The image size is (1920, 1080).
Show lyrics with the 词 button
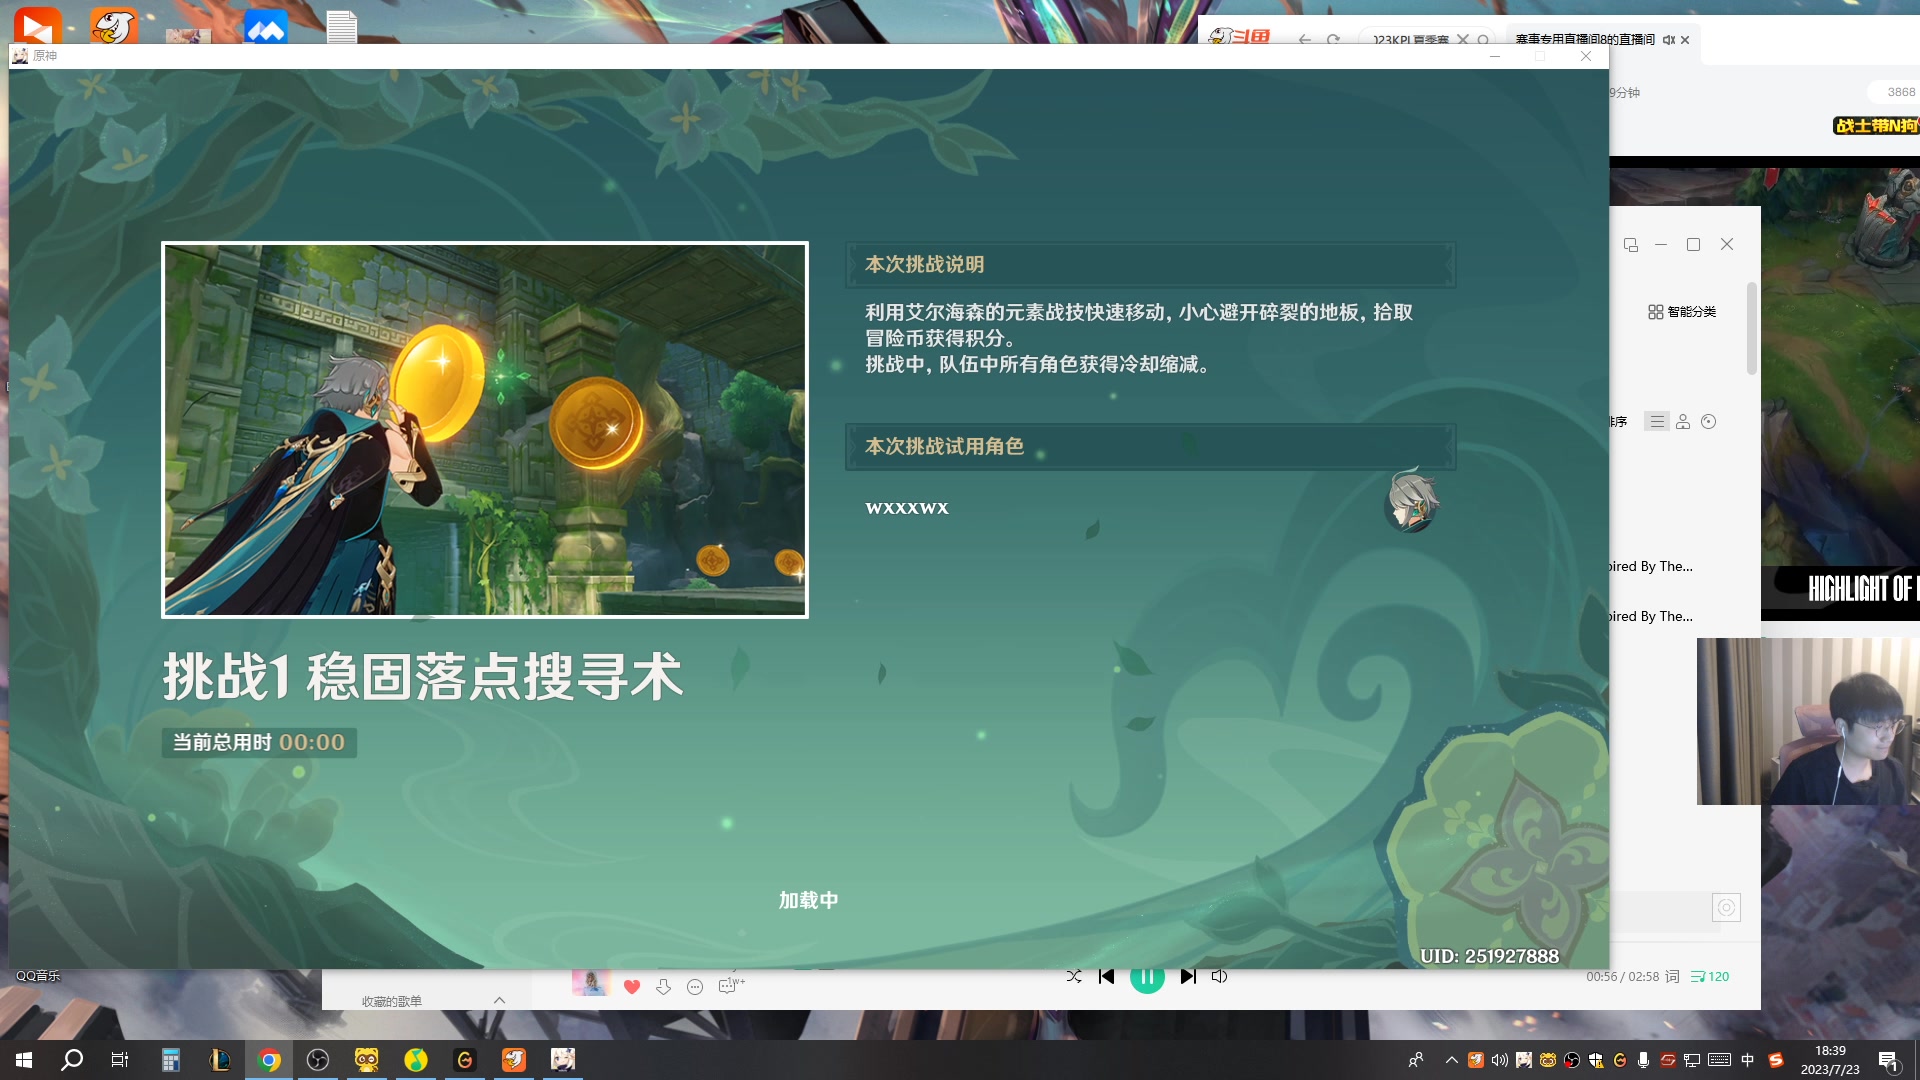(1672, 976)
